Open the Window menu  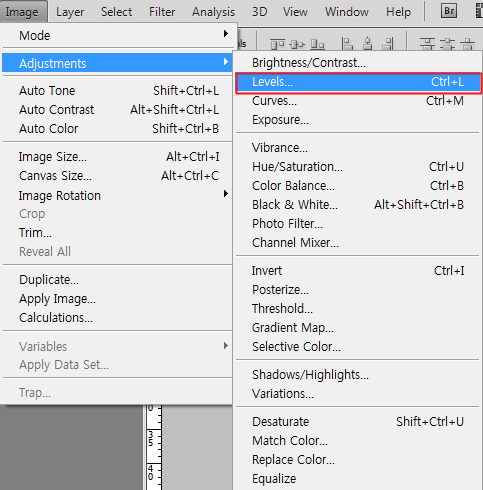click(347, 12)
